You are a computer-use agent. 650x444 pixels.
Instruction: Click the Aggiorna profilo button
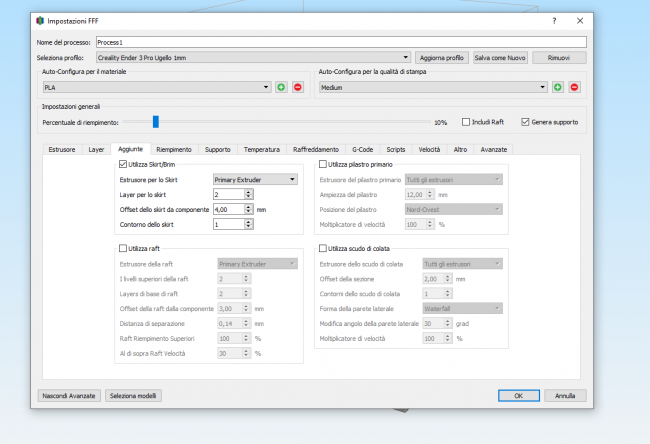pos(441,58)
